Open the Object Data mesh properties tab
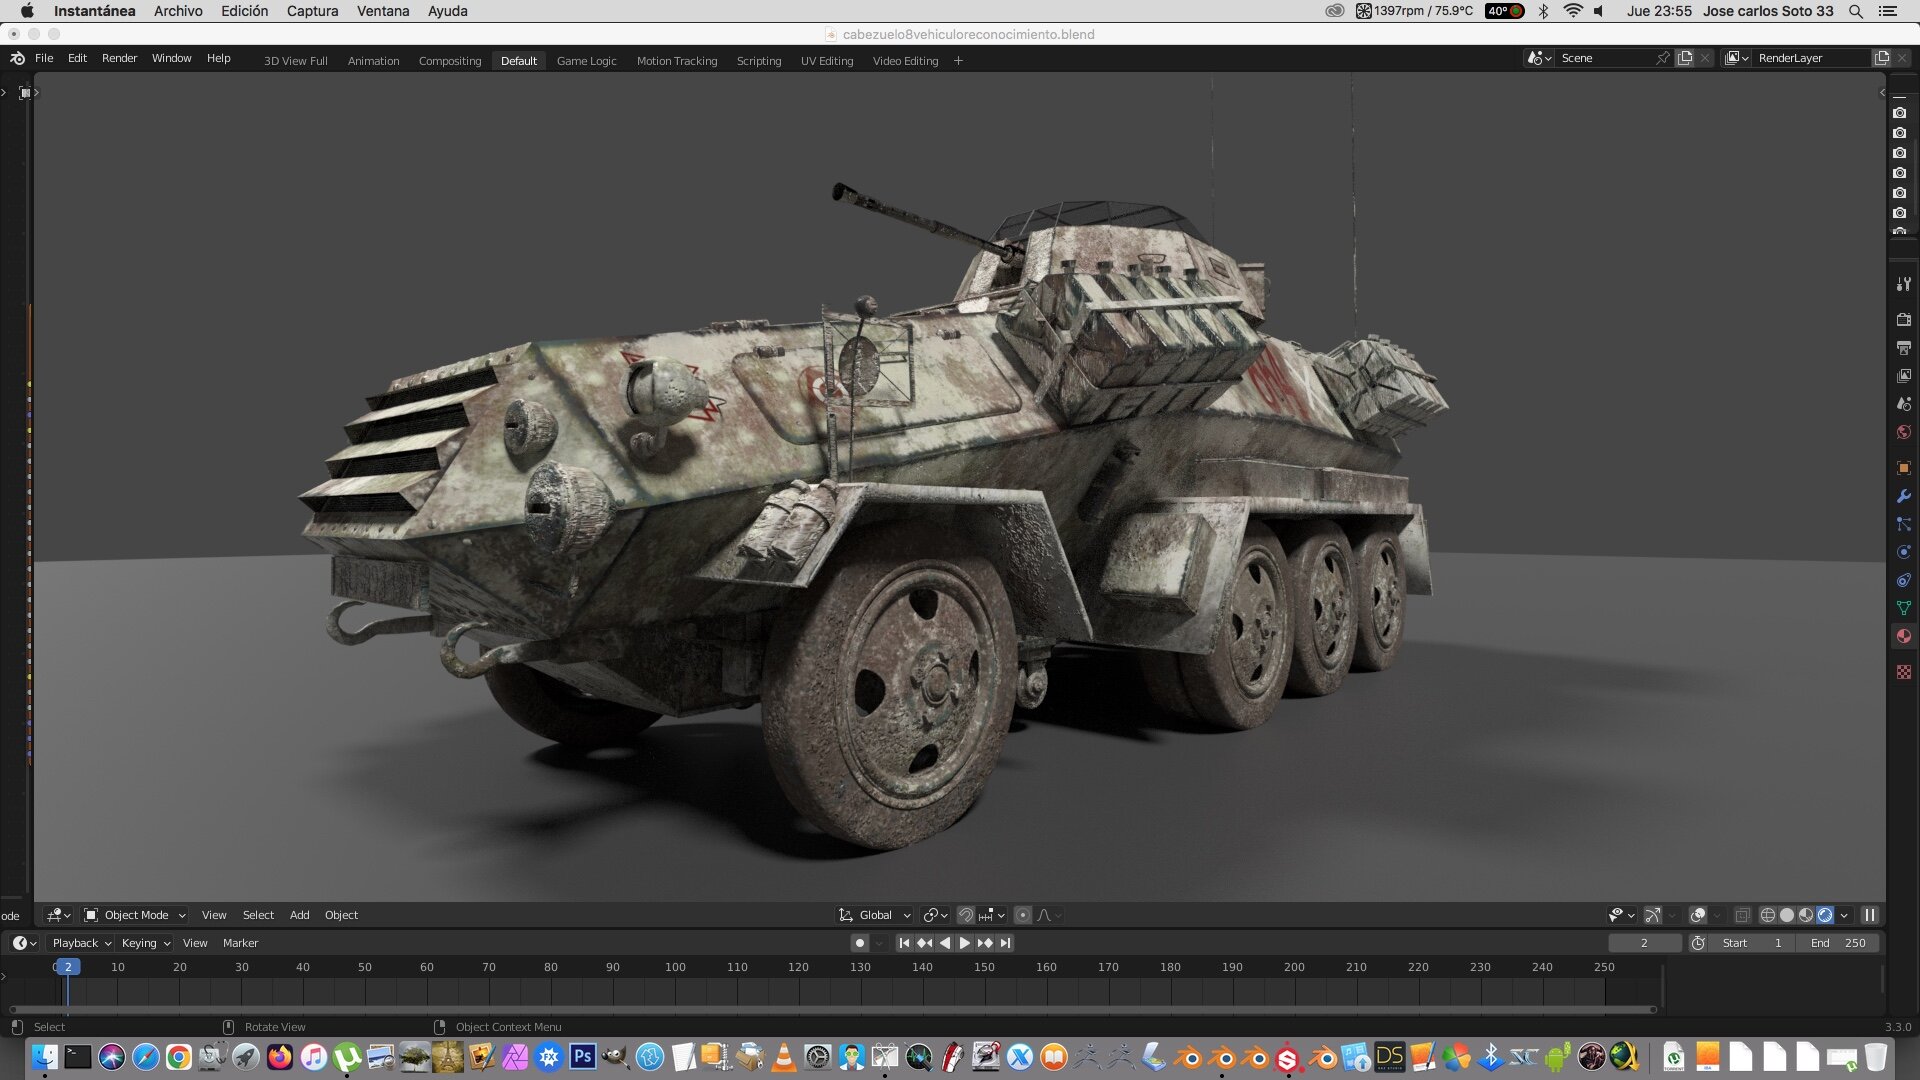The image size is (1920, 1080). (x=1903, y=608)
